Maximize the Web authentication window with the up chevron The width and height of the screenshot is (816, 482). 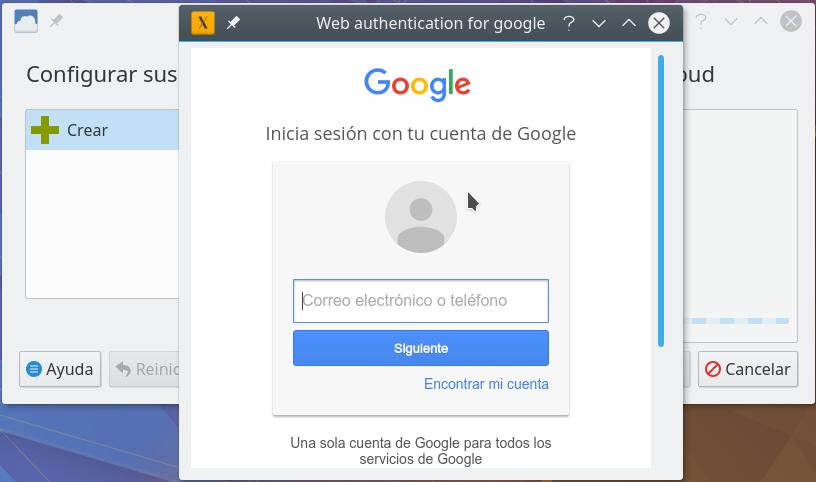coord(629,23)
